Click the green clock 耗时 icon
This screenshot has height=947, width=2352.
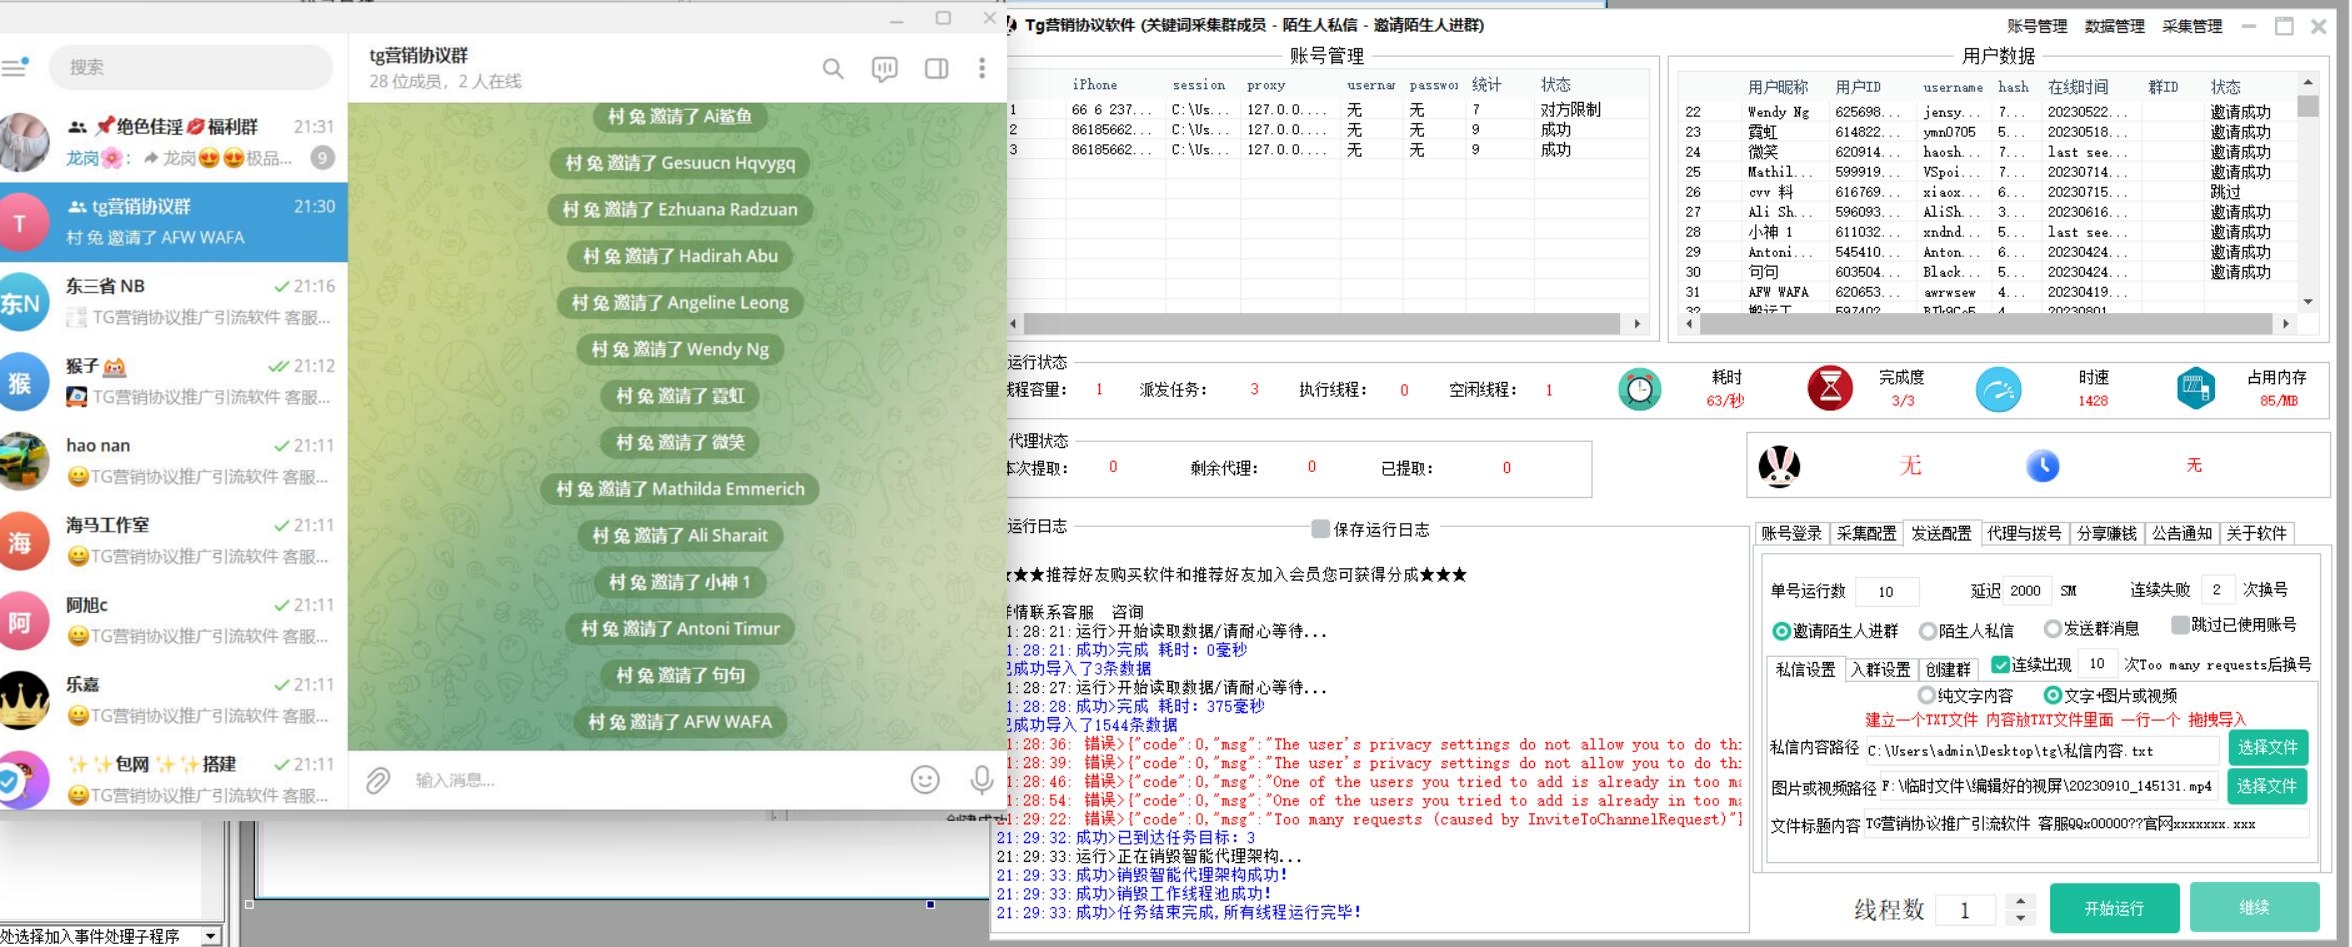point(1639,389)
